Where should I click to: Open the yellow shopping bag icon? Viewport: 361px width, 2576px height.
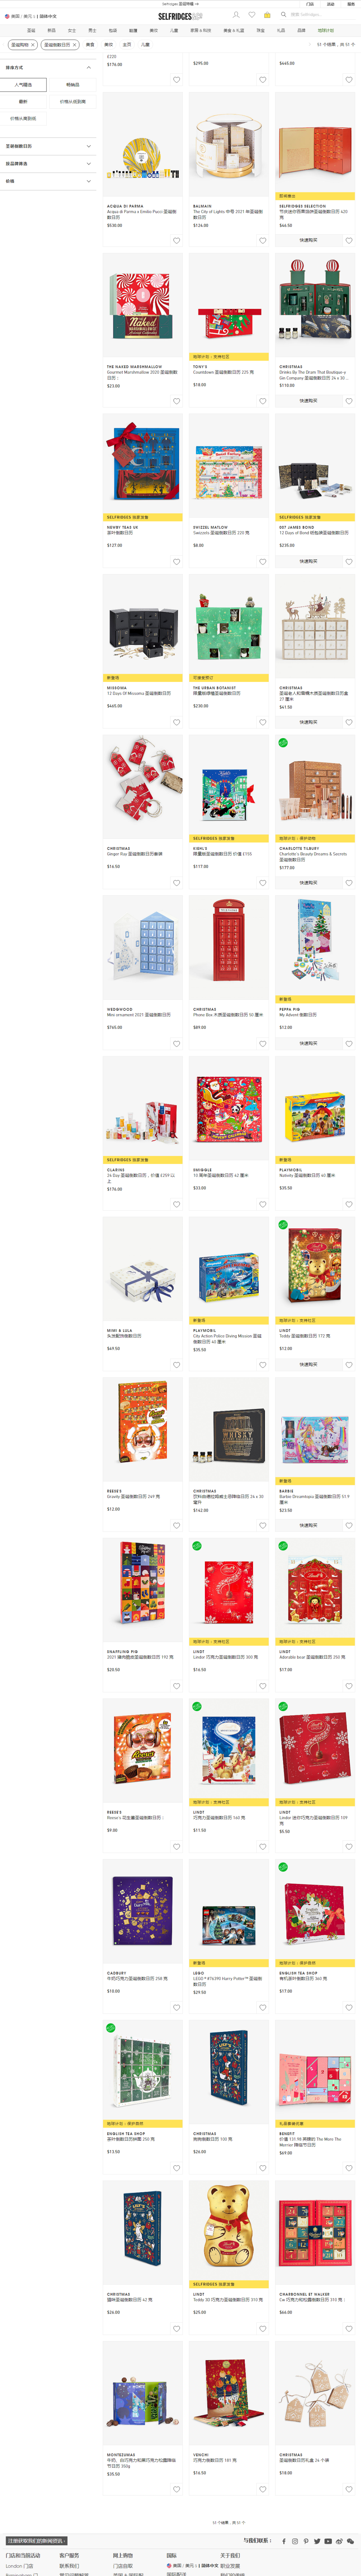(267, 15)
